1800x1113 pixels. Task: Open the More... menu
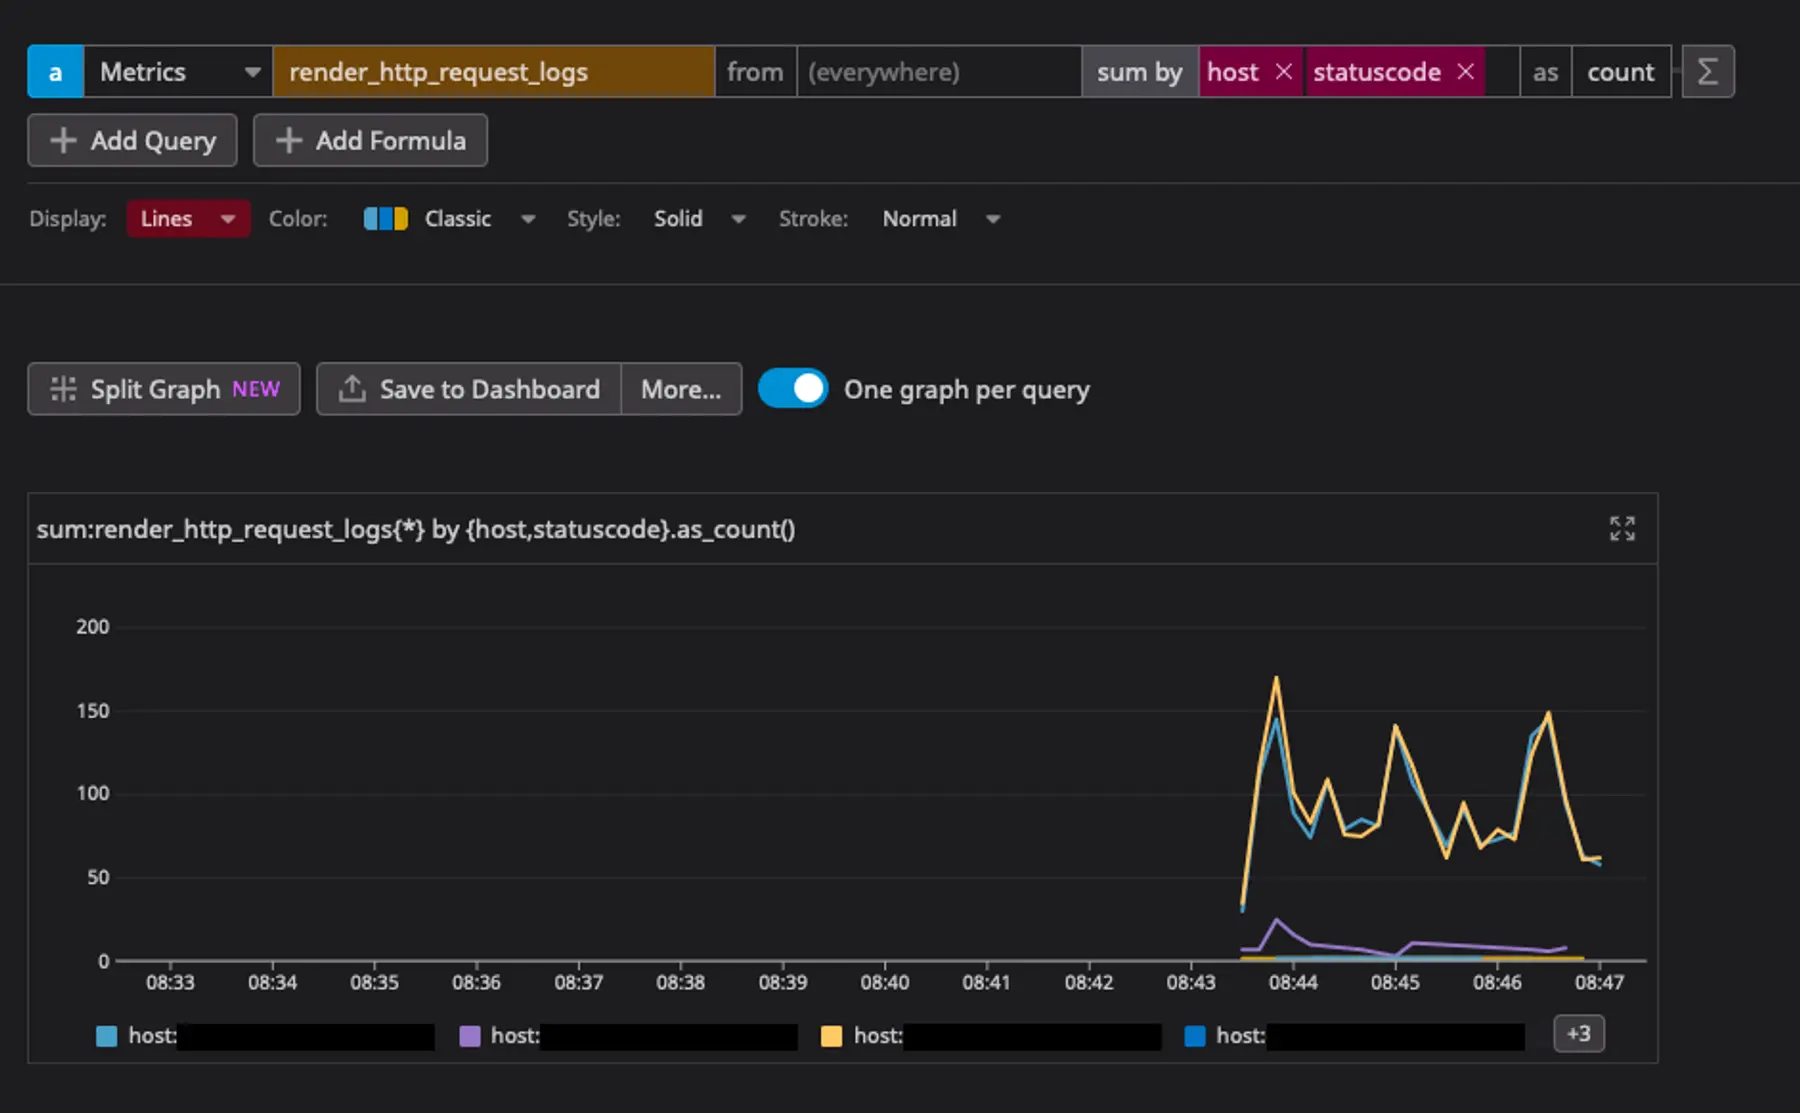(680, 389)
